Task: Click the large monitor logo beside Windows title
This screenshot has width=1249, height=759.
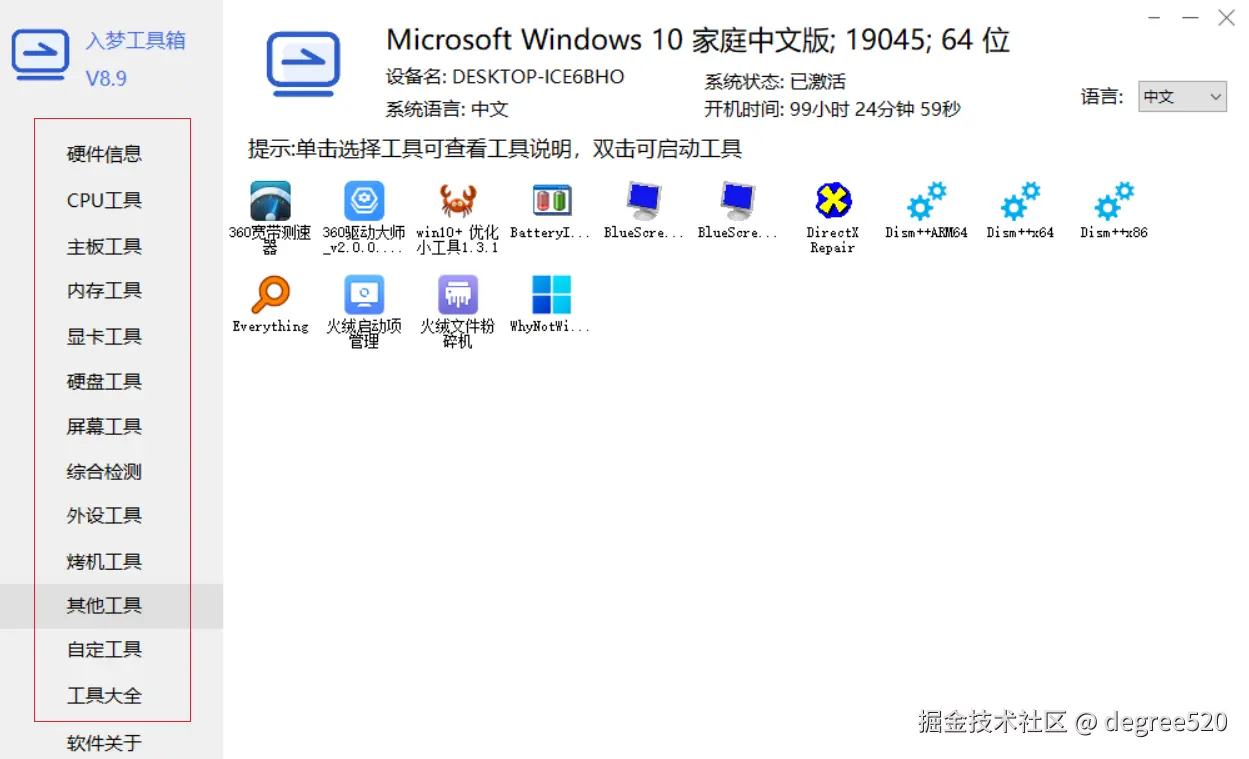Action: [x=303, y=64]
